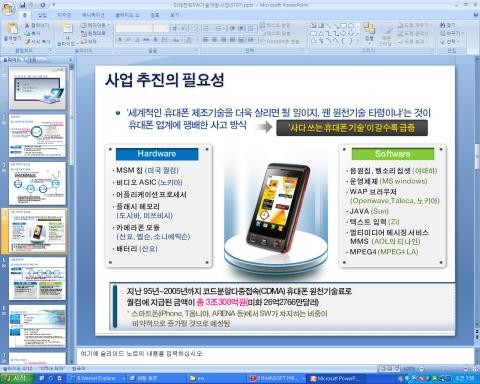Click the slide Reset (원래대로) button
The width and height of the screenshot is (480, 384).
pyautogui.click(x=93, y=33)
